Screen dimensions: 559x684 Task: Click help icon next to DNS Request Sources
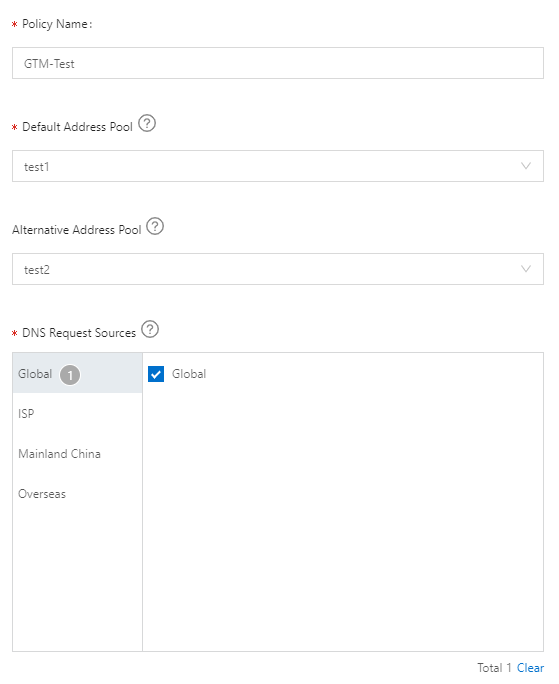tap(150, 329)
